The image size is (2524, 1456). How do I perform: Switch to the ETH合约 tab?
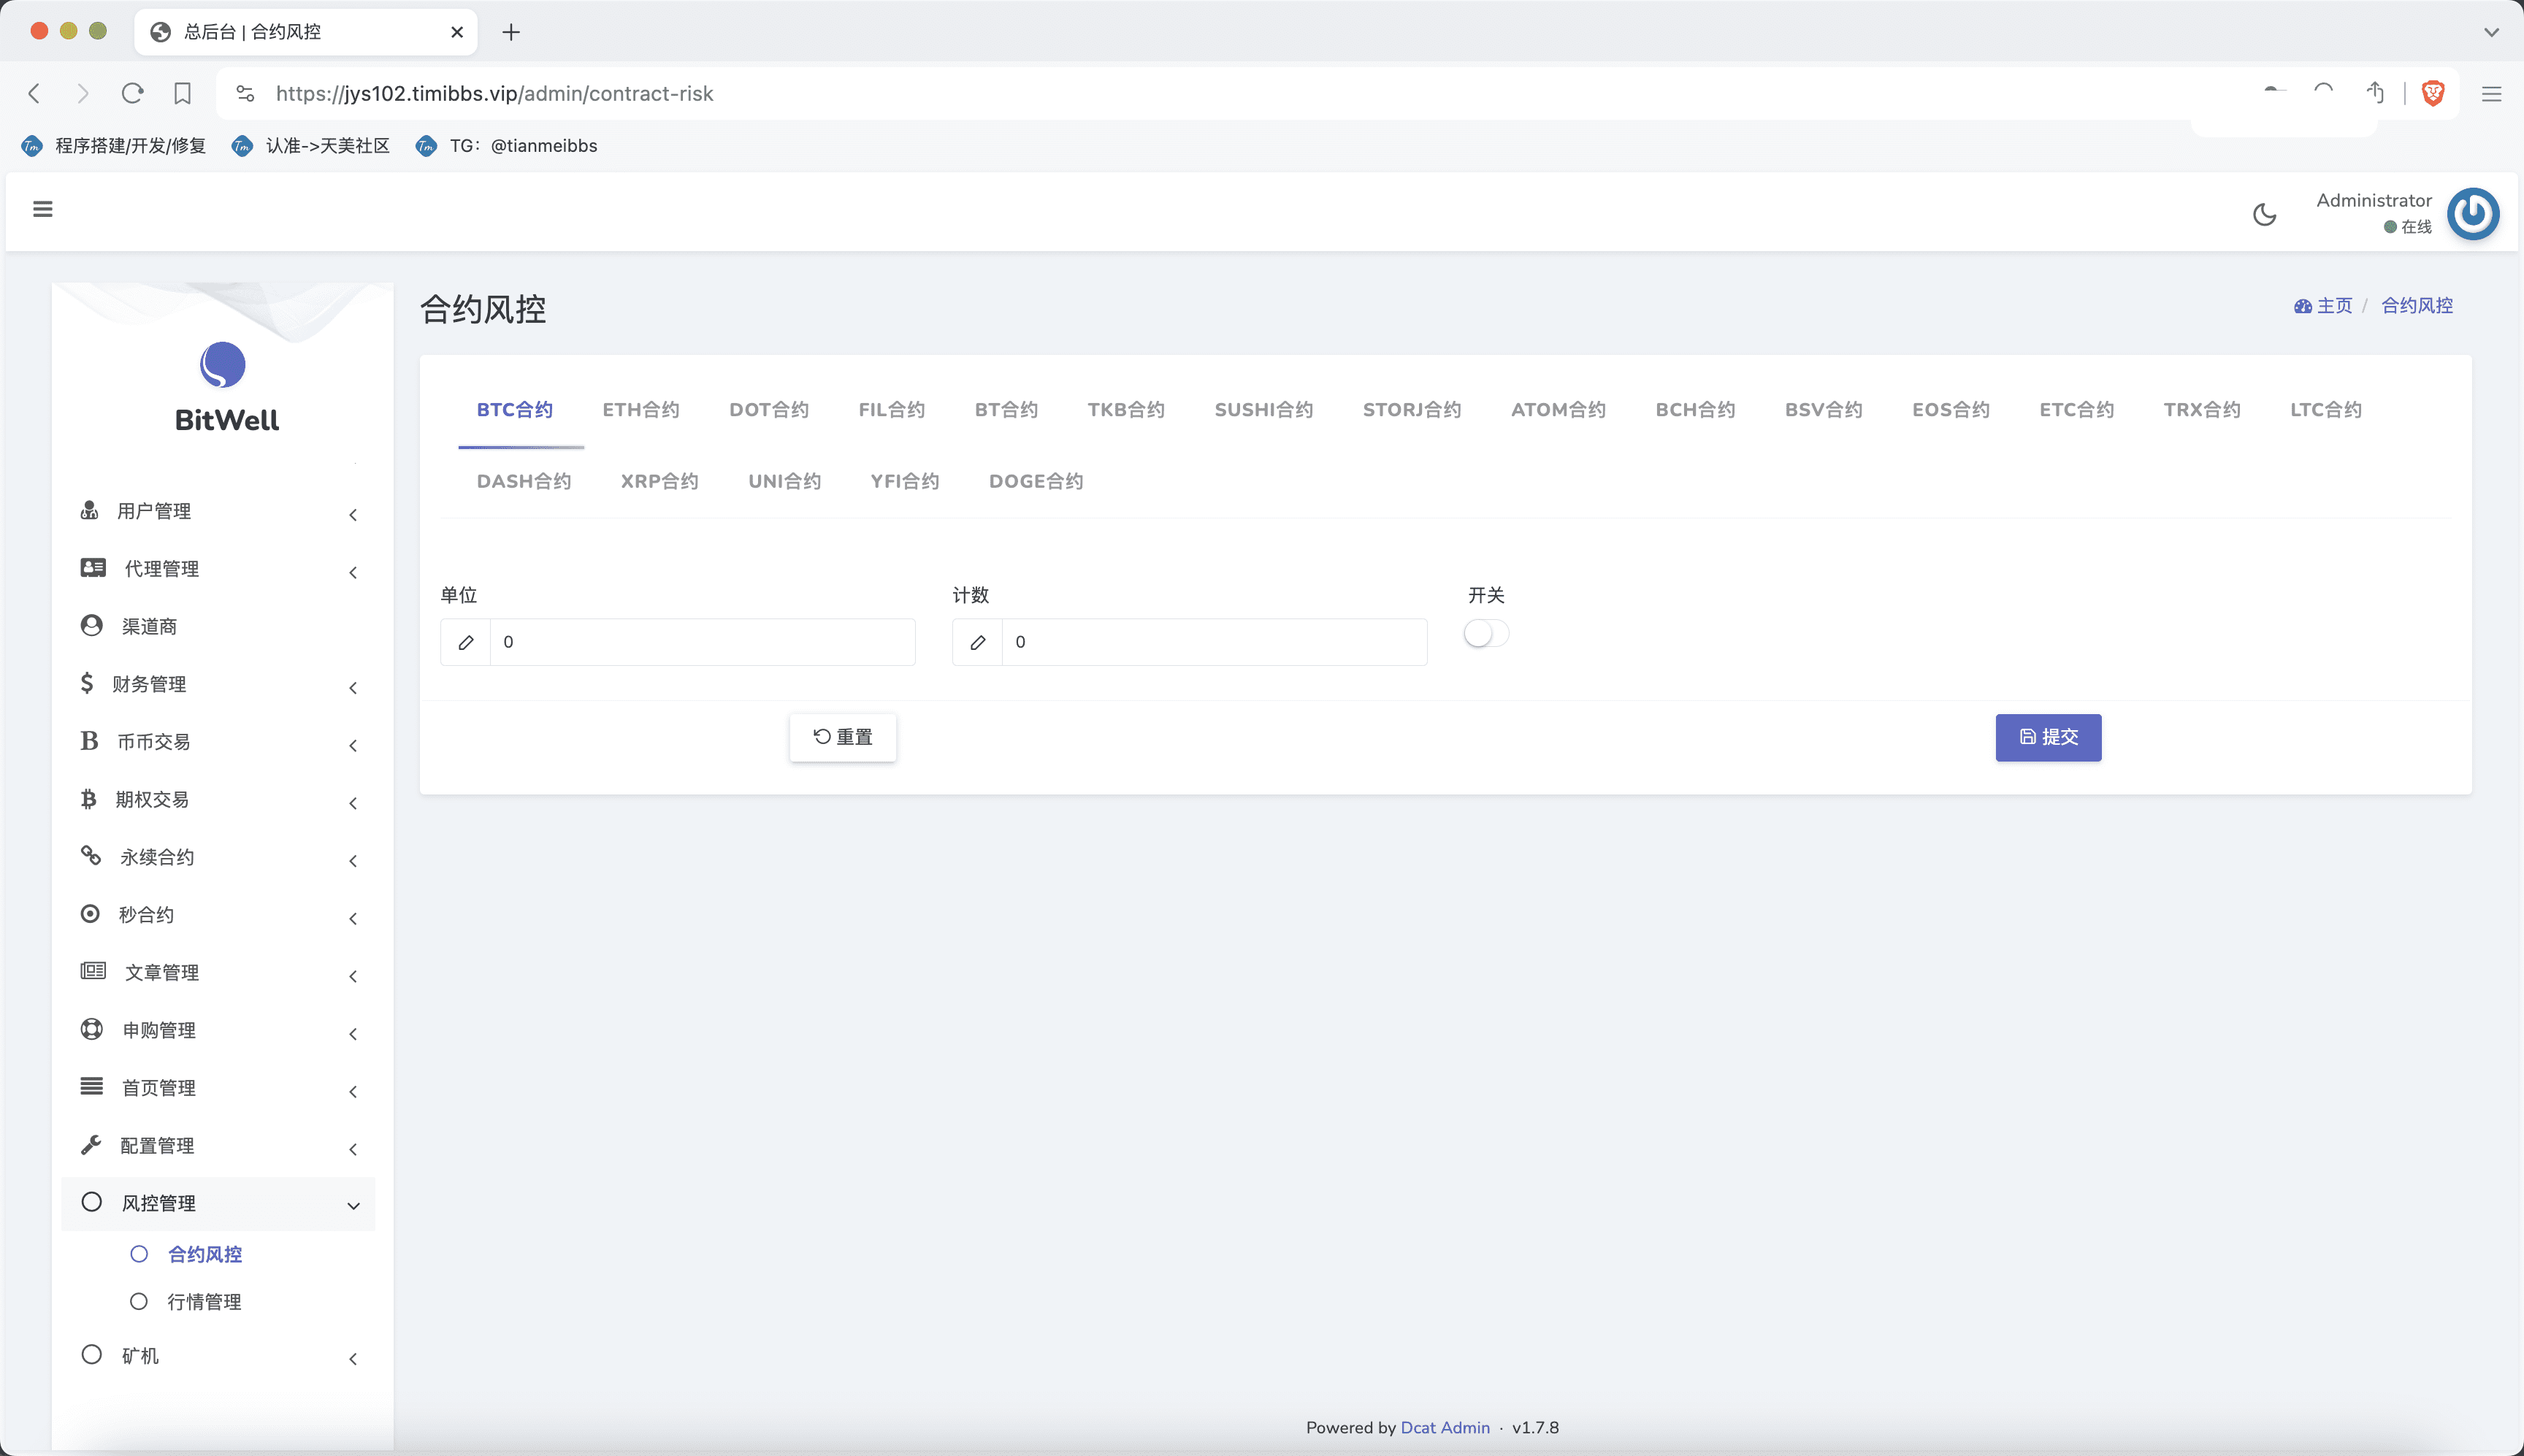pos(640,409)
